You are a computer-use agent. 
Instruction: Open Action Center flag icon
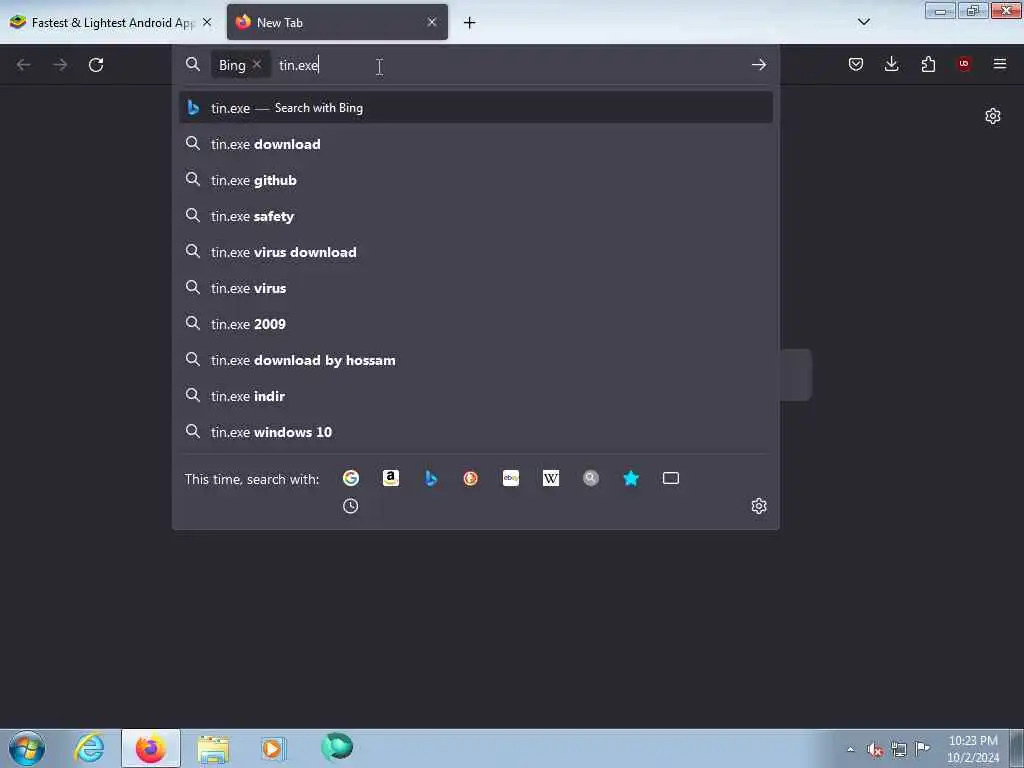pos(922,748)
